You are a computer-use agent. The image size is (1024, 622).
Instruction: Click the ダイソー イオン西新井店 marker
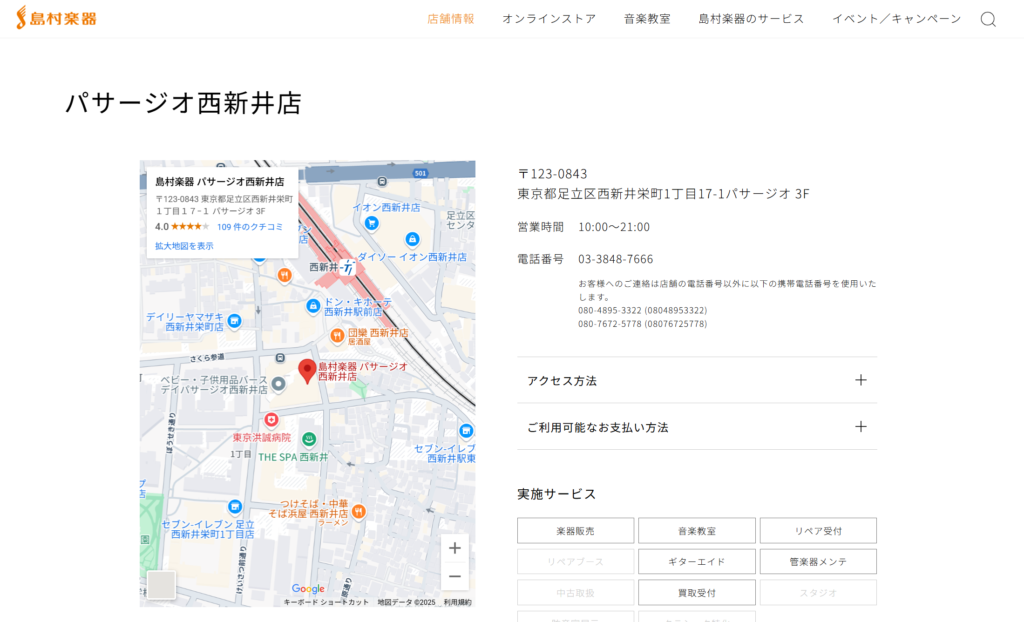[412, 239]
